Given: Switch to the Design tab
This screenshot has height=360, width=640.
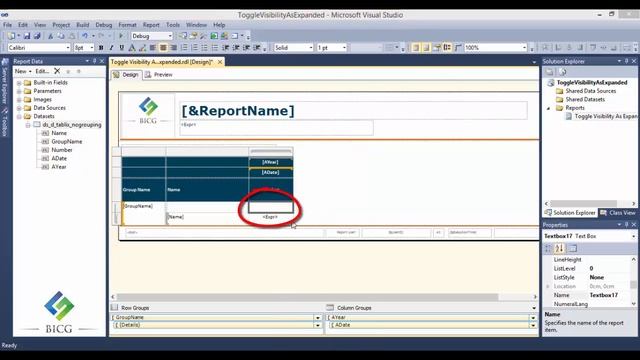Looking at the screenshot, I should click(x=126, y=75).
